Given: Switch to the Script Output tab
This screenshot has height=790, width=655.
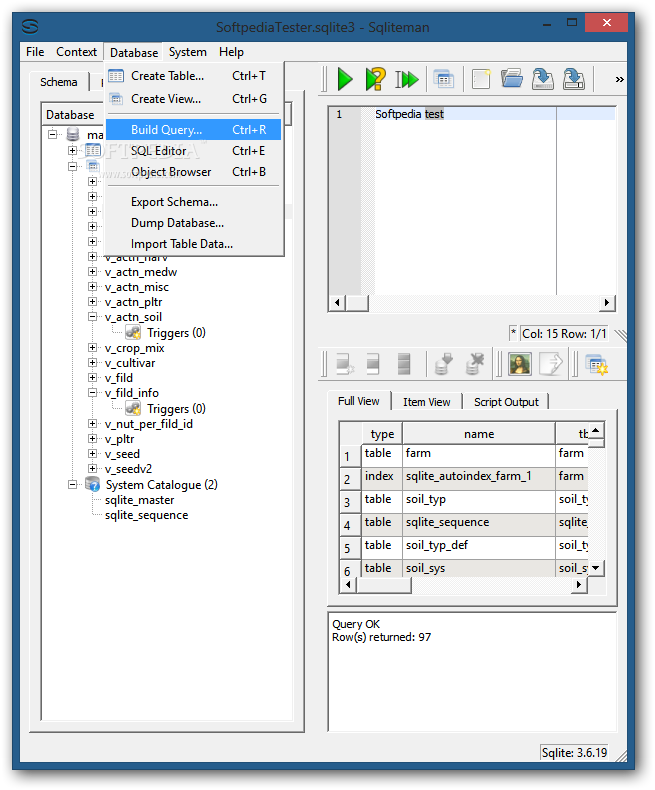Looking at the screenshot, I should click(x=506, y=402).
